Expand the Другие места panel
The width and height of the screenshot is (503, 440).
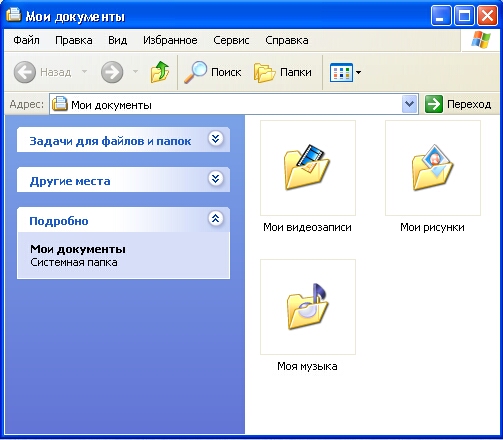216,178
